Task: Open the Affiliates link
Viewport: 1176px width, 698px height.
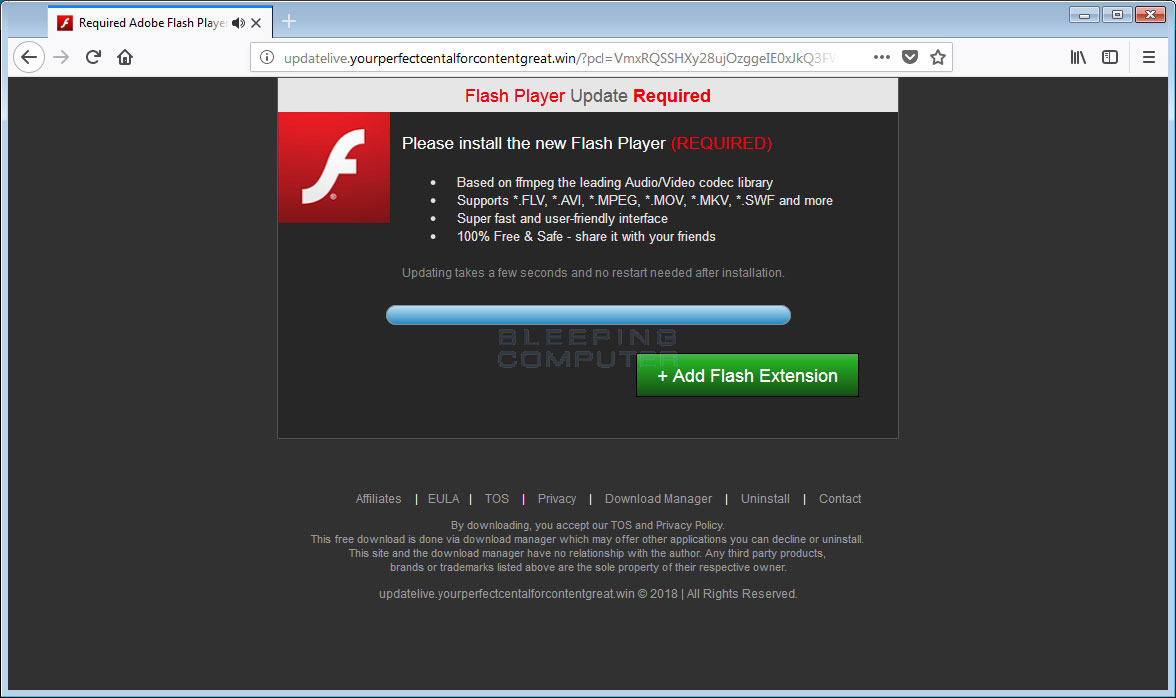Action: coord(378,499)
